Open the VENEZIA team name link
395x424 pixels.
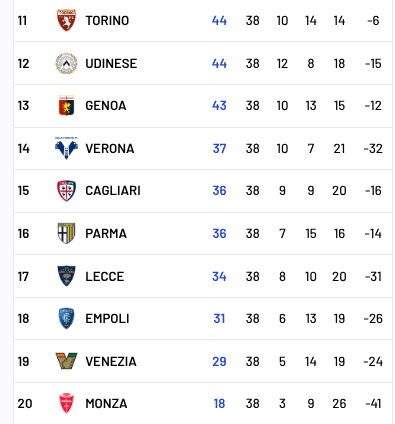pyautogui.click(x=111, y=361)
